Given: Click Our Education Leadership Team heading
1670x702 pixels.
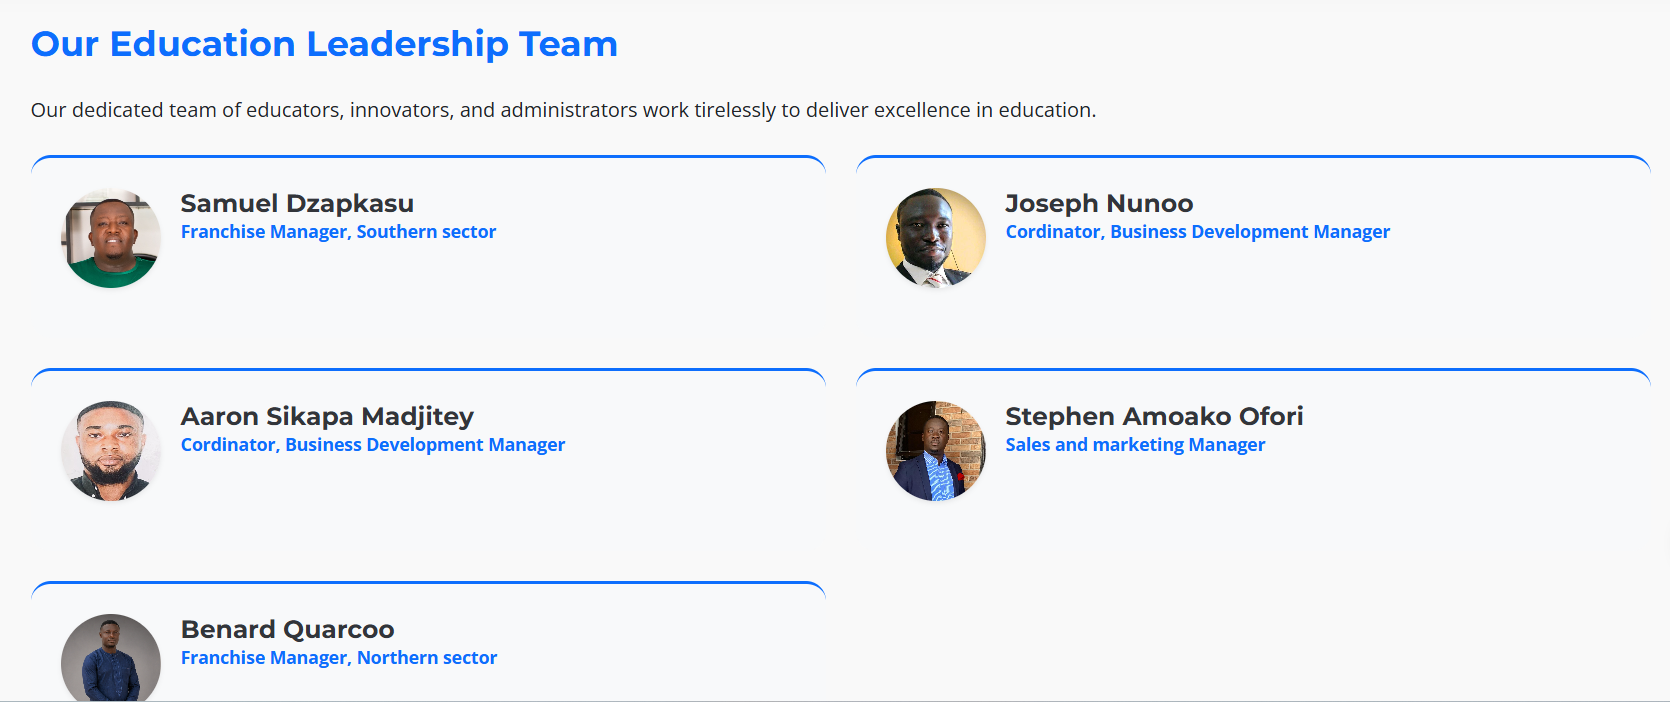Looking at the screenshot, I should 324,44.
